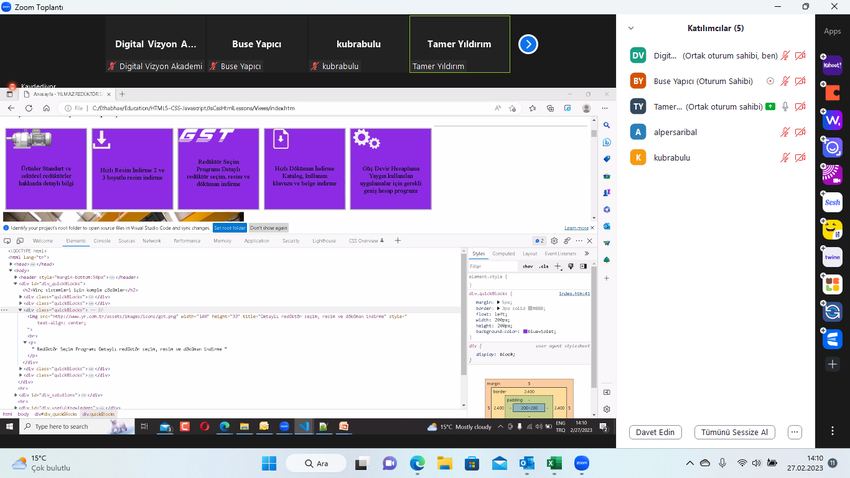Image resolution: width=850 pixels, height=478 pixels.
Task: Open the shared browser's refresh button
Action: pos(29,108)
